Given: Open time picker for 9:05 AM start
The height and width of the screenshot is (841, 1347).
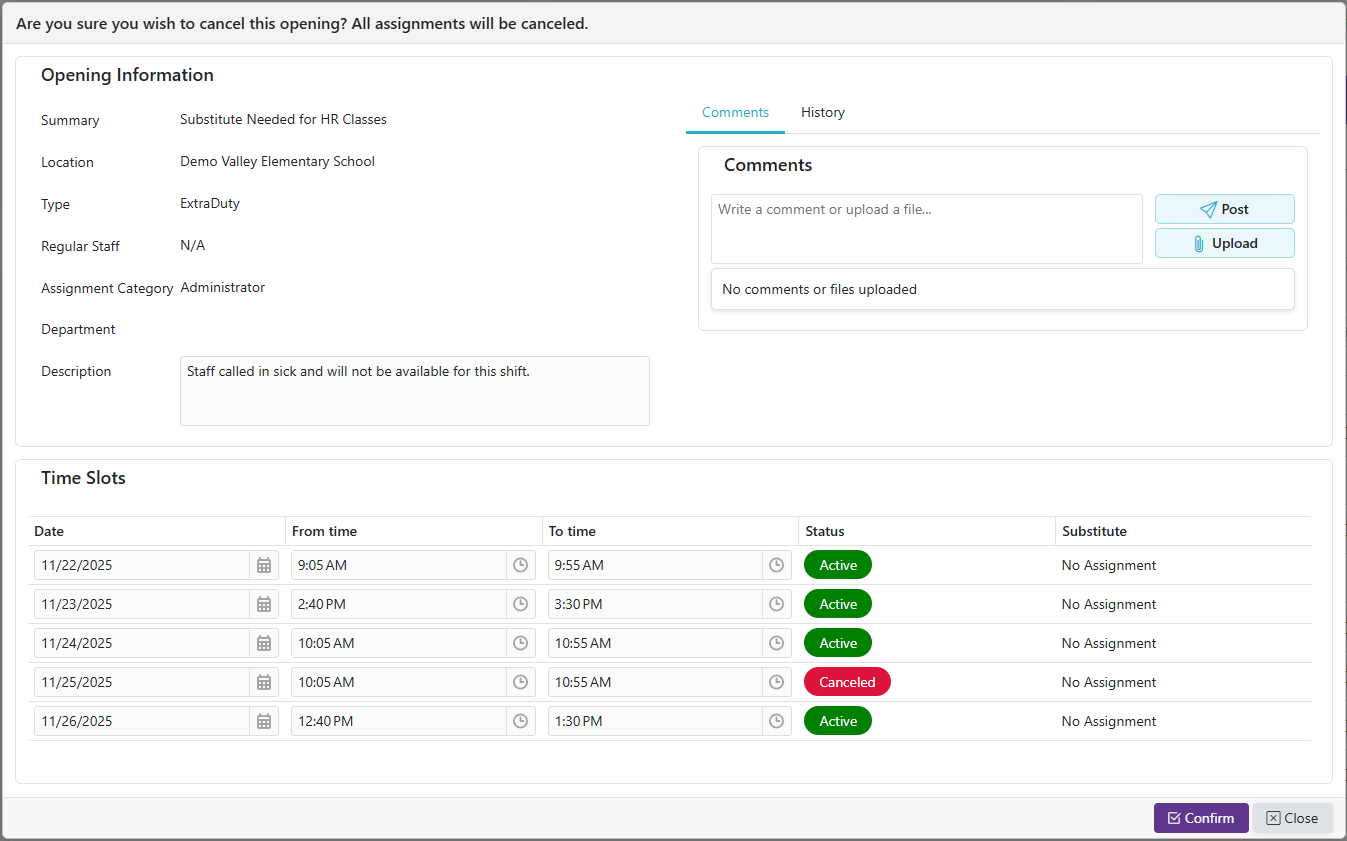Looking at the screenshot, I should pyautogui.click(x=520, y=565).
